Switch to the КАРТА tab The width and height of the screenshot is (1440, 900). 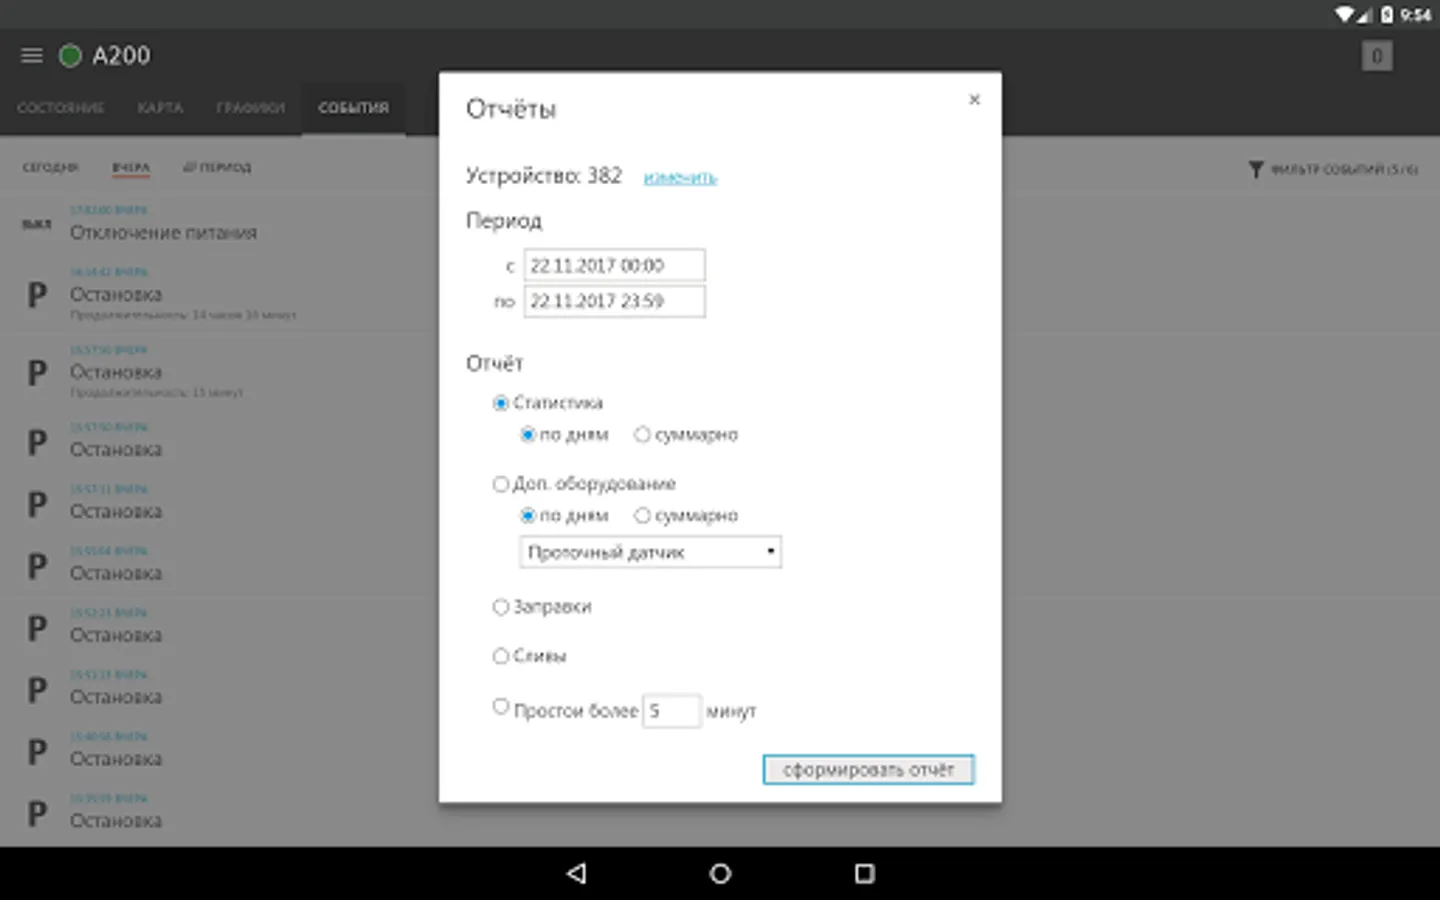[160, 108]
